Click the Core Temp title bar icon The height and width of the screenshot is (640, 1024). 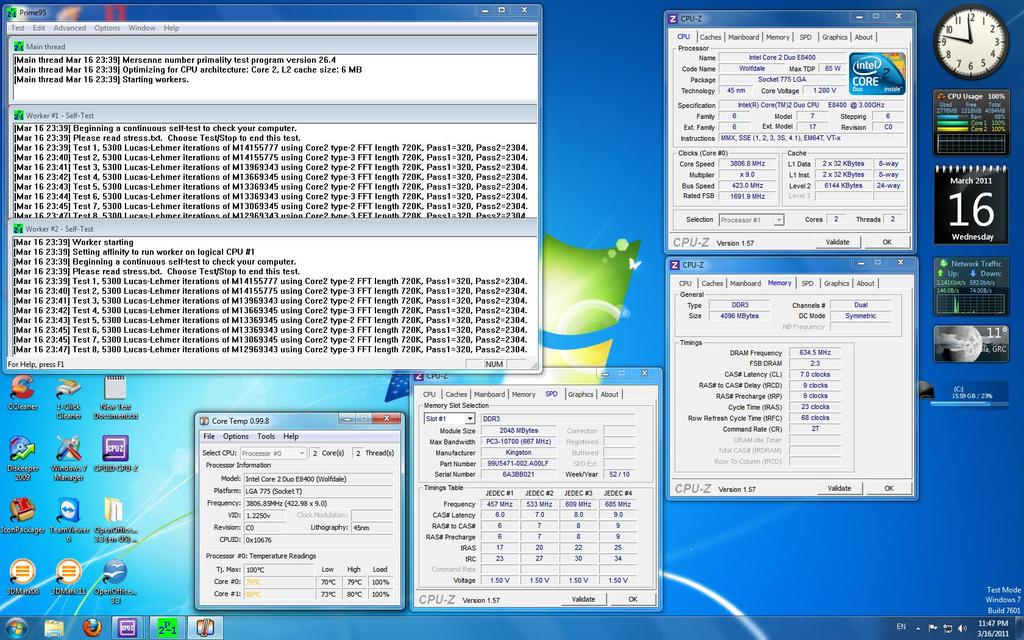click(204, 421)
